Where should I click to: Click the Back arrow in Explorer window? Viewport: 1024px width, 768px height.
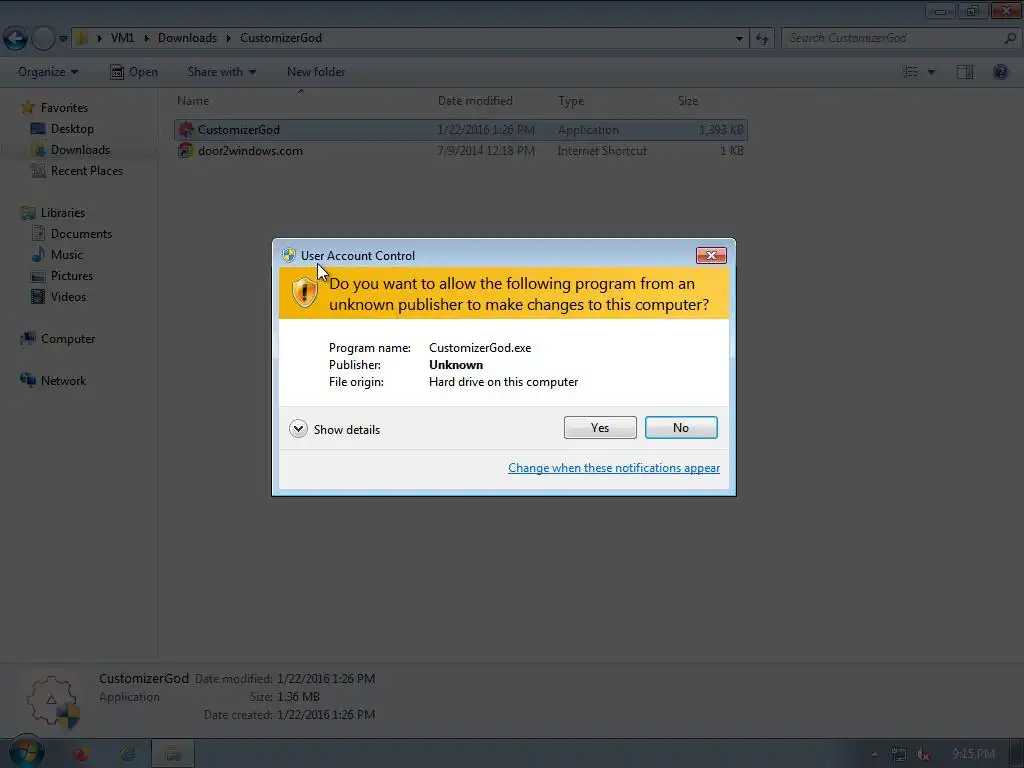click(16, 39)
